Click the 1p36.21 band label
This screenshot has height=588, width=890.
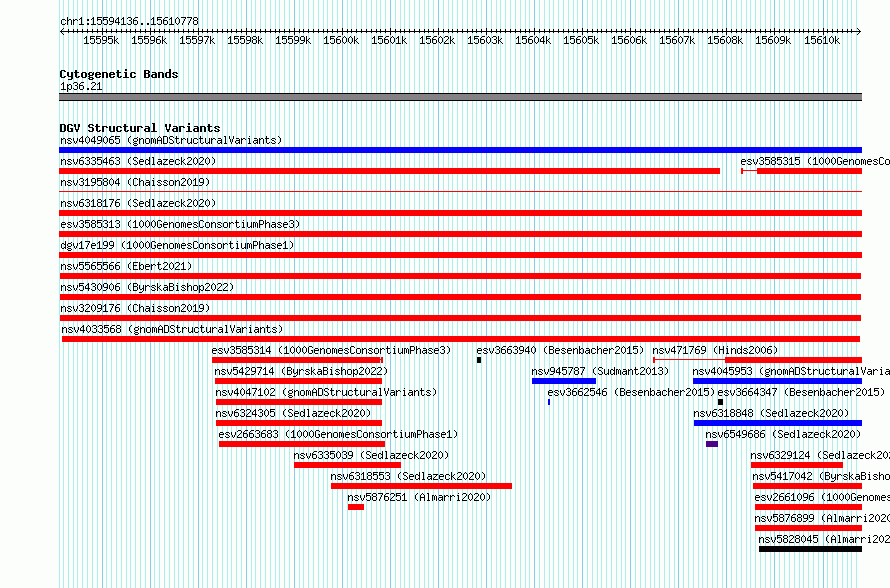tap(81, 86)
